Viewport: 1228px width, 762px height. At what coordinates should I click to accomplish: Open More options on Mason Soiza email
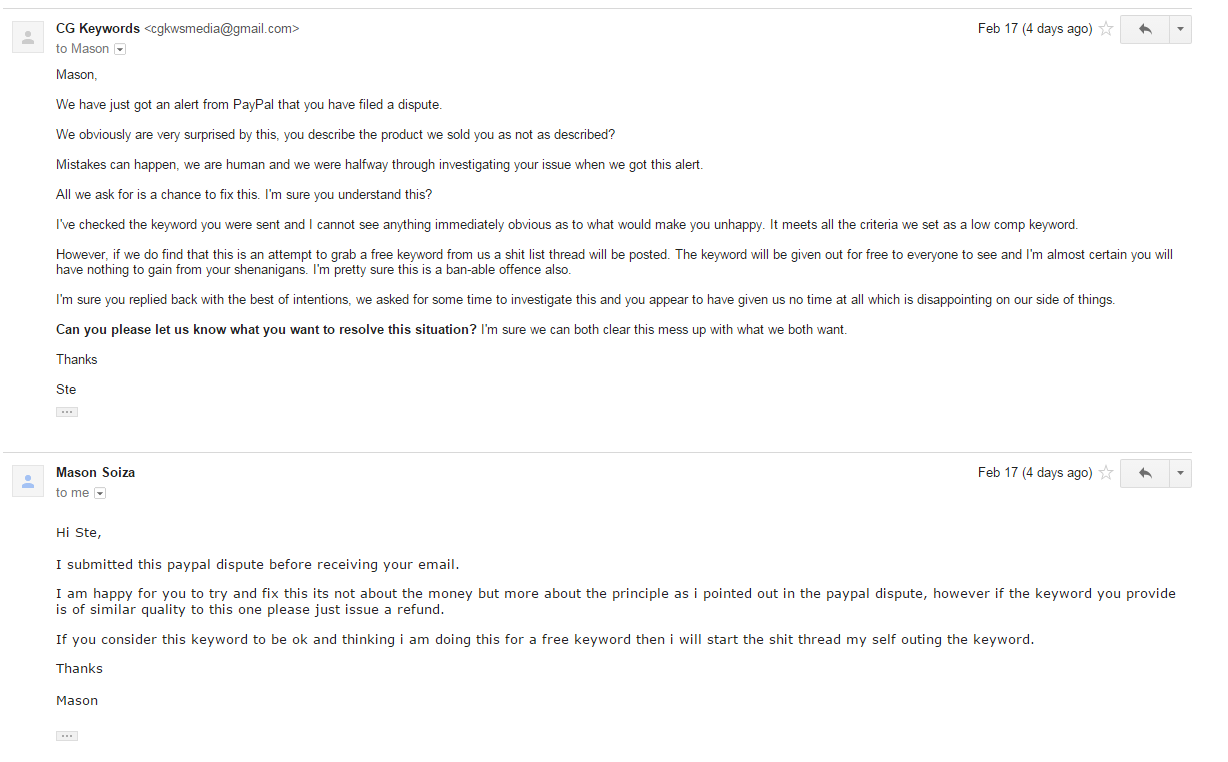pyautogui.click(x=1180, y=474)
